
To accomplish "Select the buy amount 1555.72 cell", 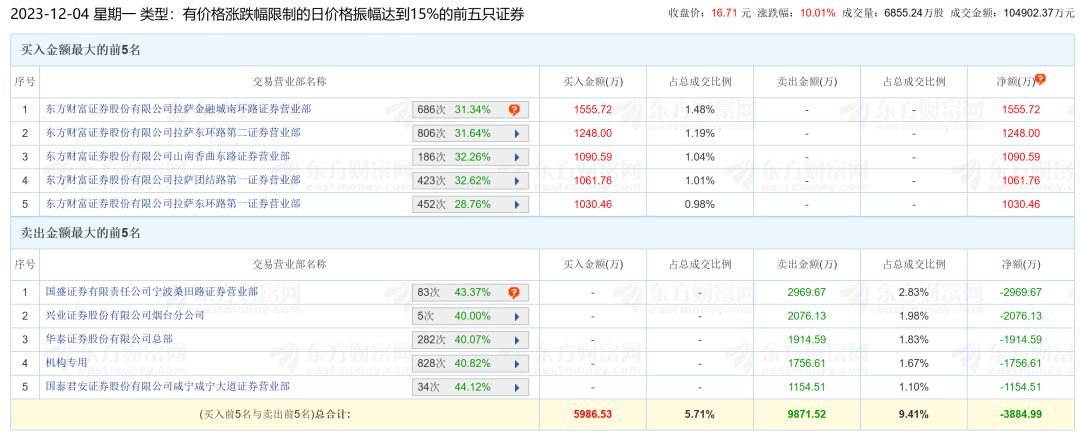I will click(x=593, y=110).
